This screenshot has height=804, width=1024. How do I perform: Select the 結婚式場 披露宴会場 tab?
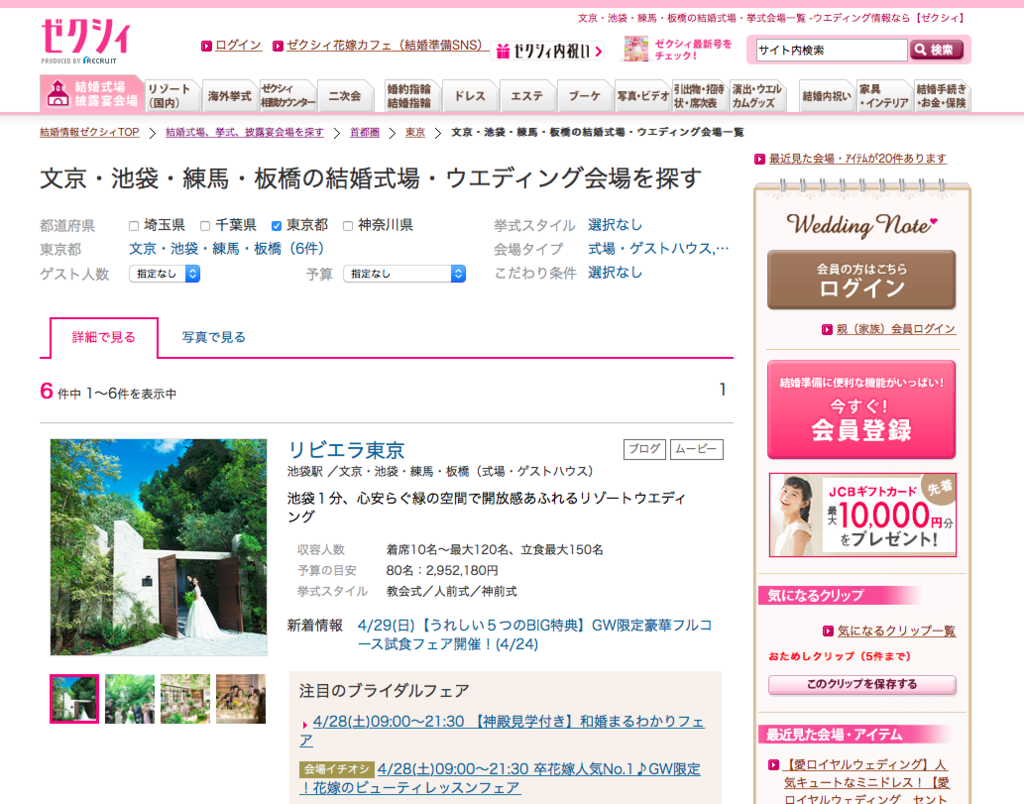[91, 94]
